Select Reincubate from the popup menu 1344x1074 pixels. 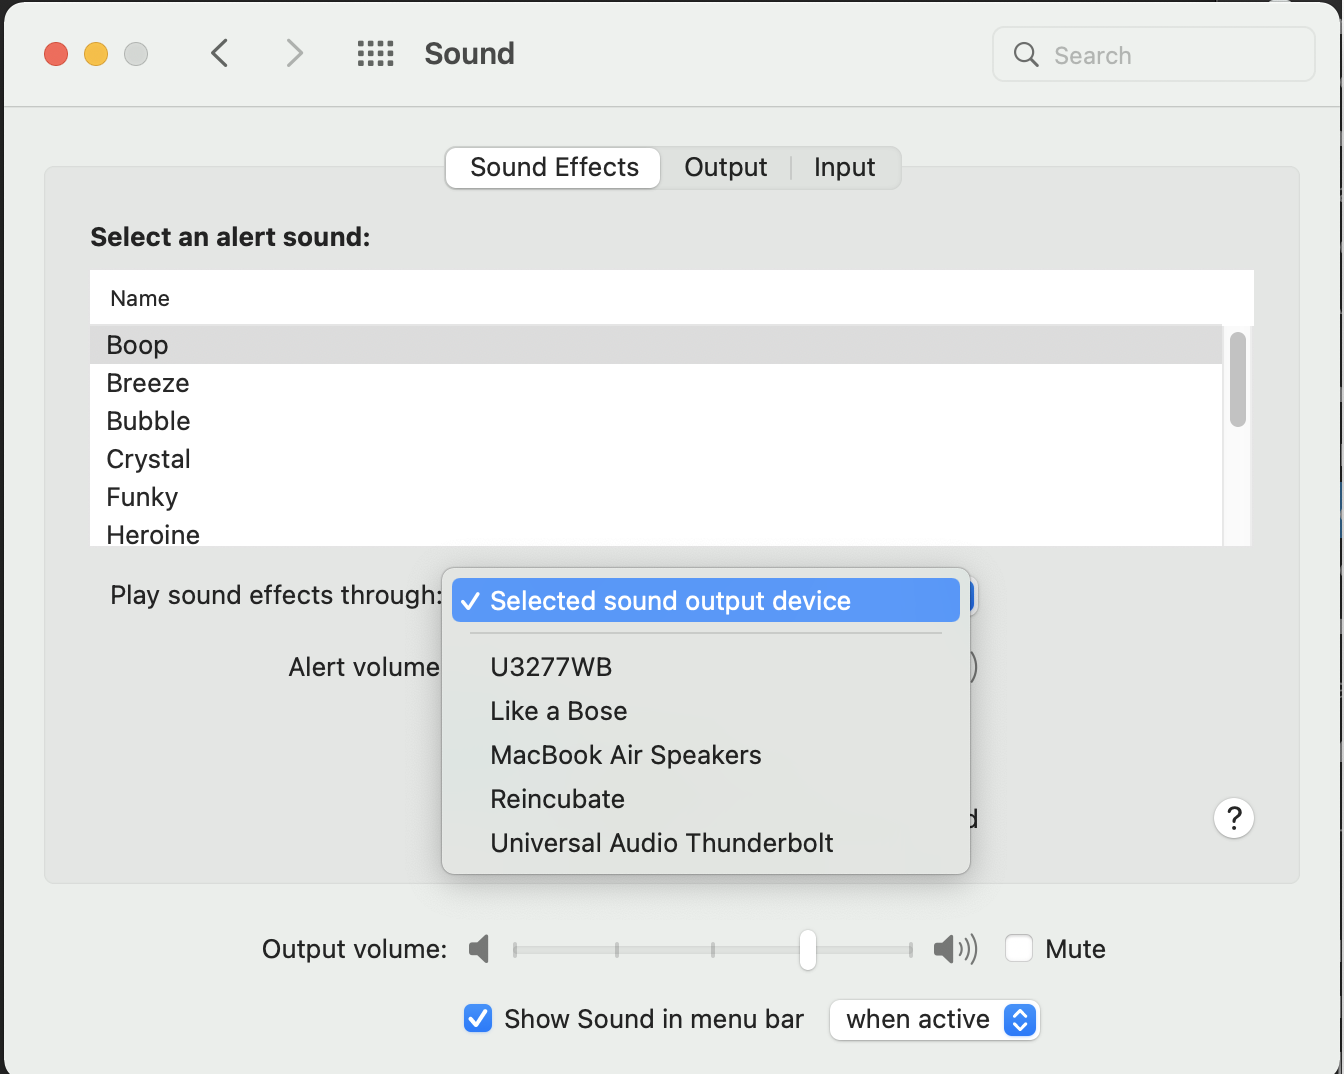(x=706, y=799)
